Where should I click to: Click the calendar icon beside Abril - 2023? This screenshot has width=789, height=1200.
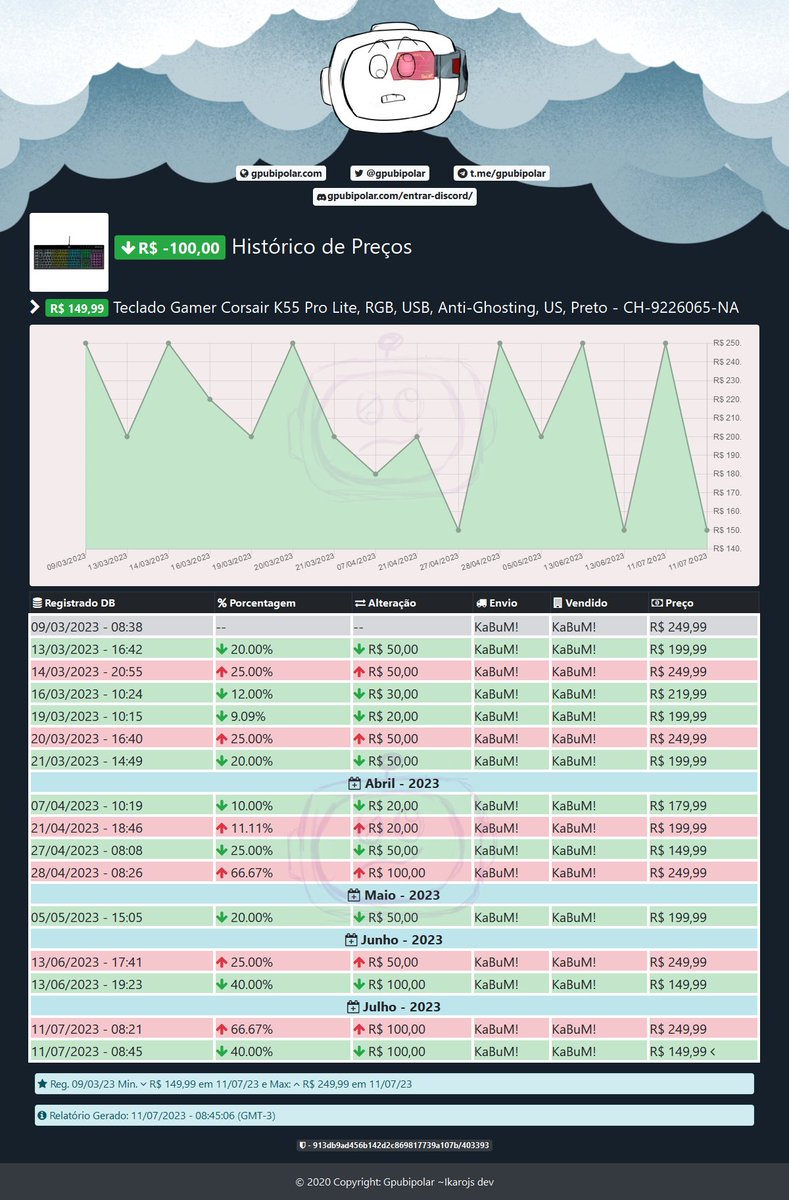coord(353,783)
